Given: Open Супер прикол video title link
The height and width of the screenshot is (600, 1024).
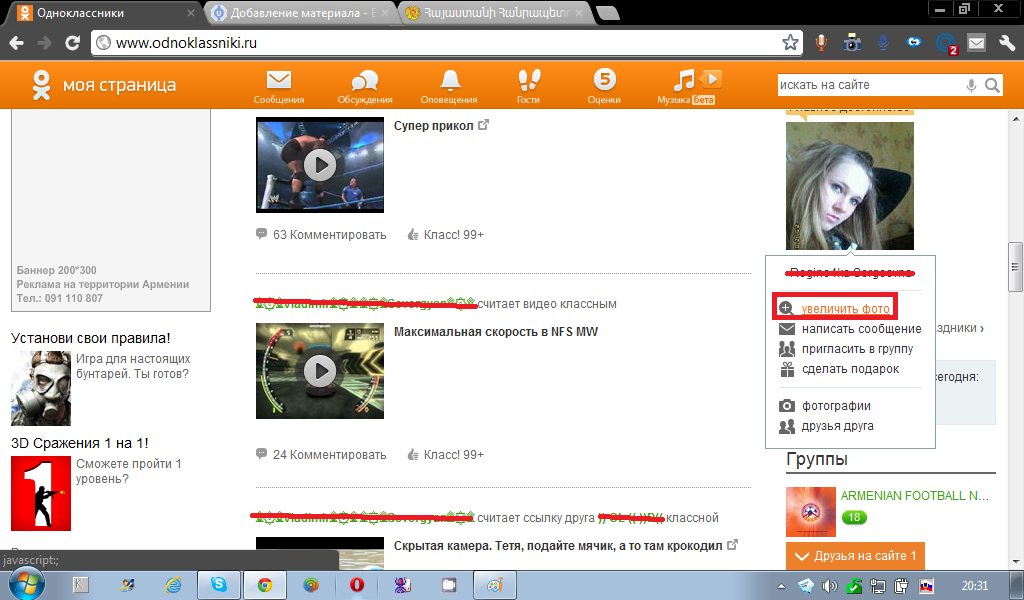Looking at the screenshot, I should pos(433,125).
